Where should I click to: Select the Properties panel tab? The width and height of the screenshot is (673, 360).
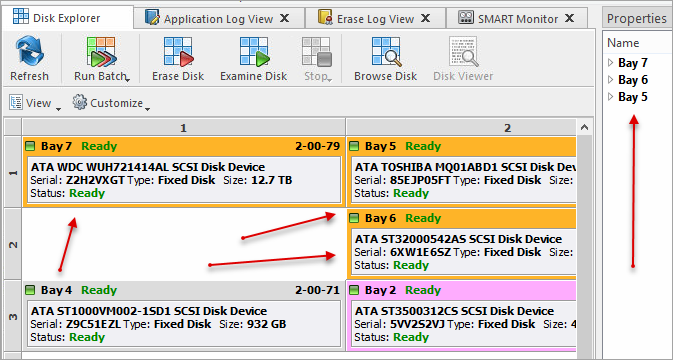(x=637, y=18)
